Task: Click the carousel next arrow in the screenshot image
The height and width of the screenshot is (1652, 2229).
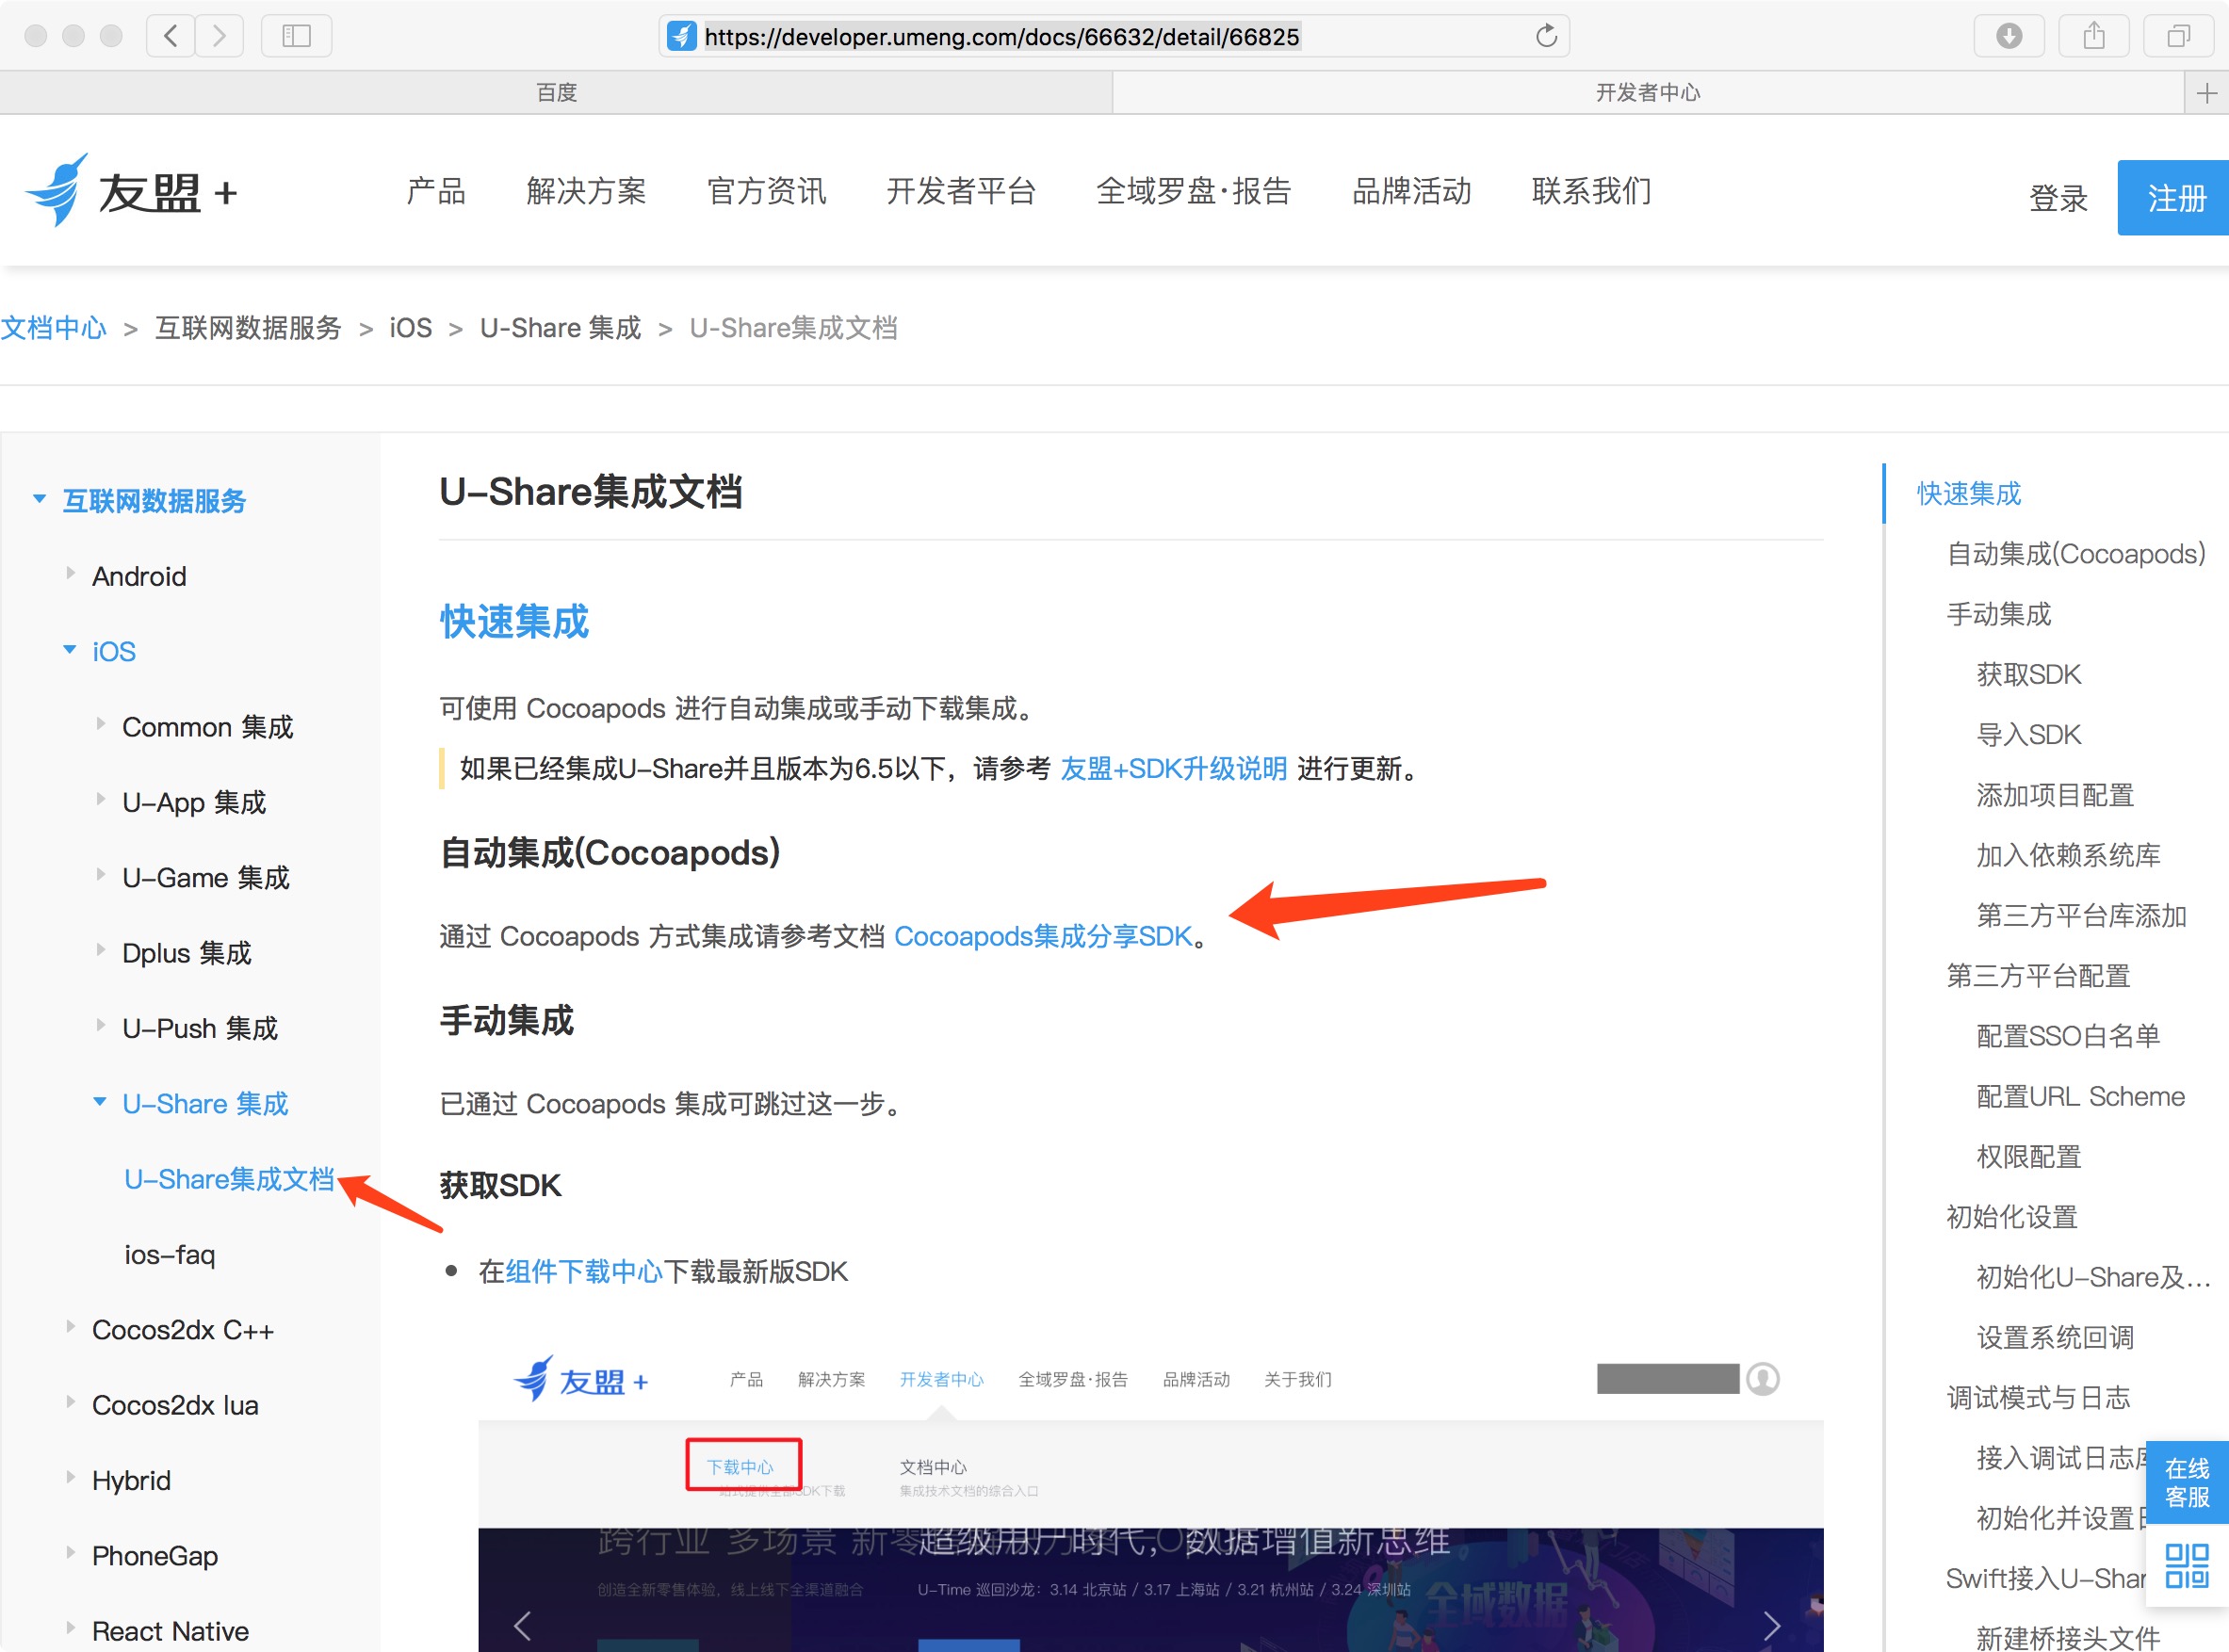Action: [1772, 1625]
